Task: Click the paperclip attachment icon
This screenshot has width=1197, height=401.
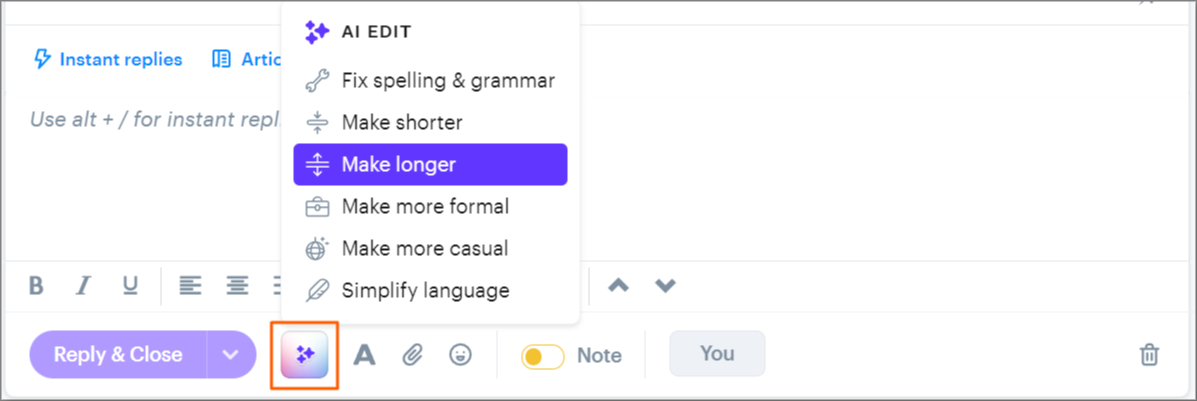Action: (412, 355)
